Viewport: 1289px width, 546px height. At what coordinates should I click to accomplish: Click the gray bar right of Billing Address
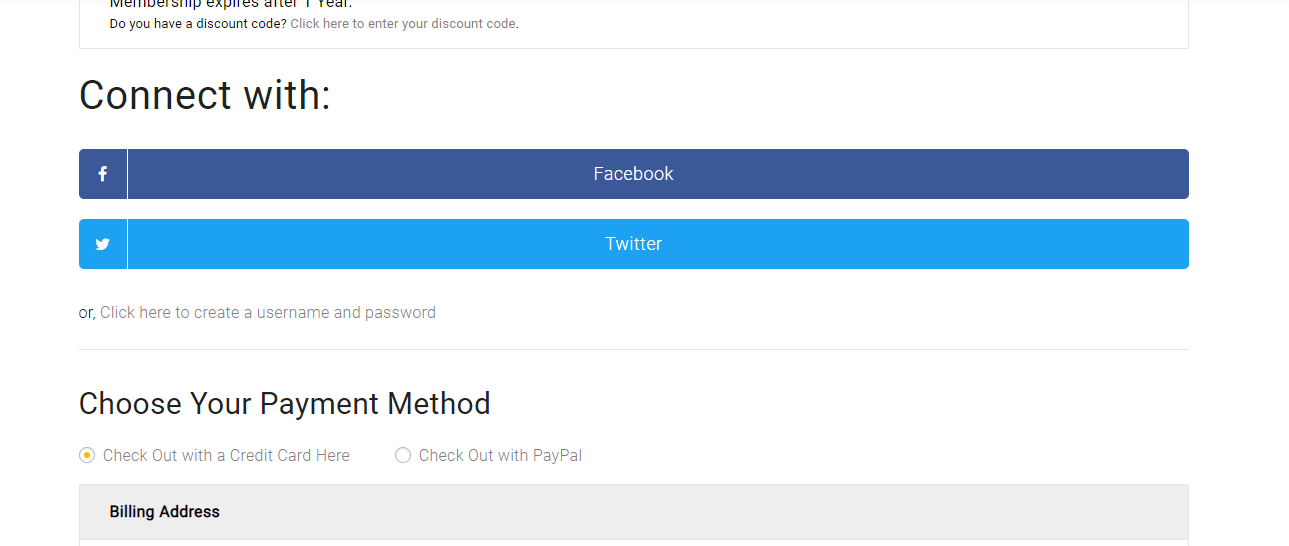pos(700,512)
